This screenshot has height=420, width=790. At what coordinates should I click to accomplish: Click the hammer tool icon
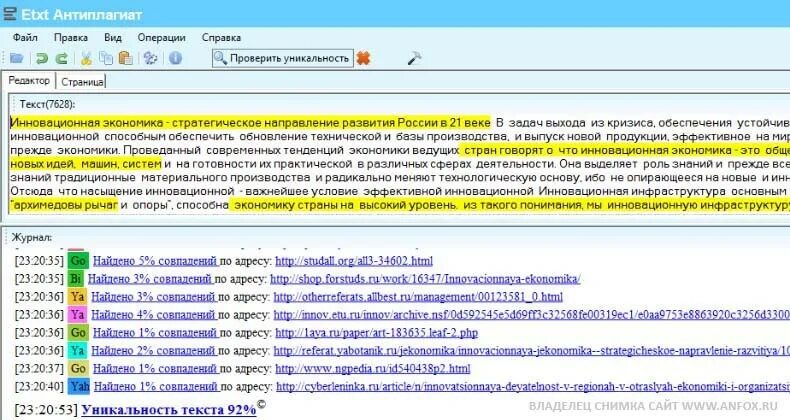(x=414, y=58)
